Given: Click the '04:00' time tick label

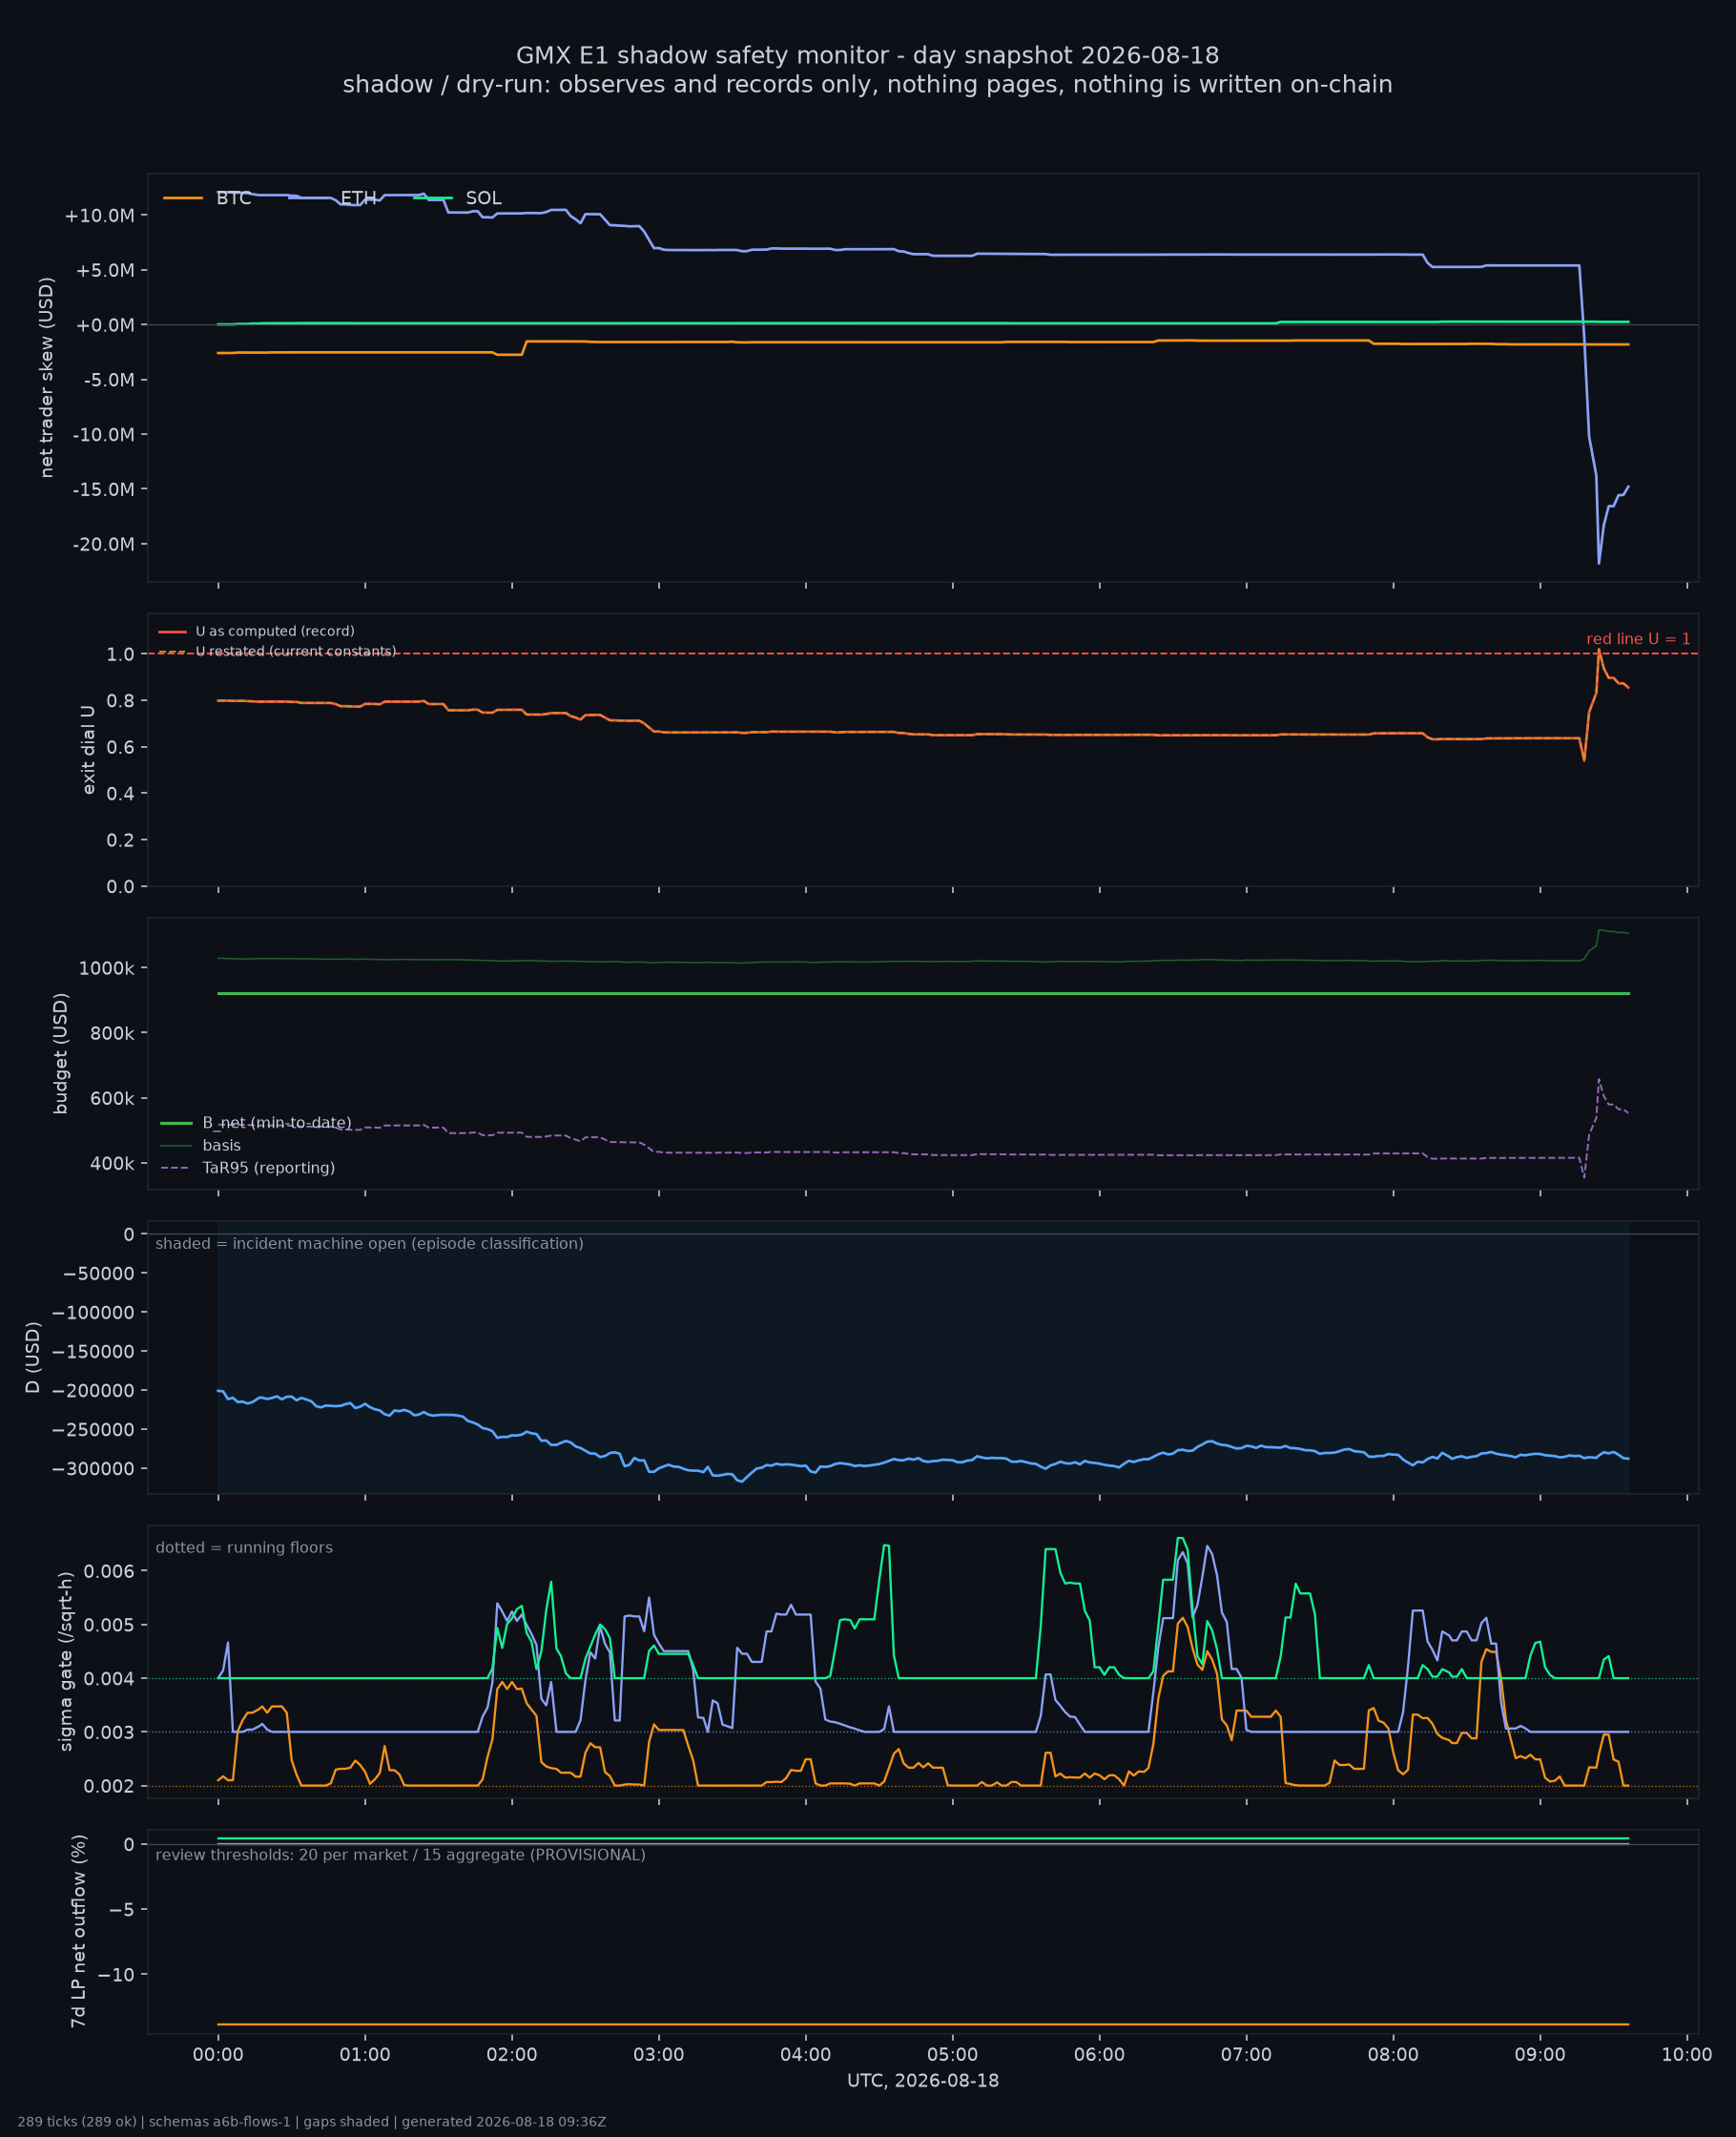Looking at the screenshot, I should pos(806,2055).
